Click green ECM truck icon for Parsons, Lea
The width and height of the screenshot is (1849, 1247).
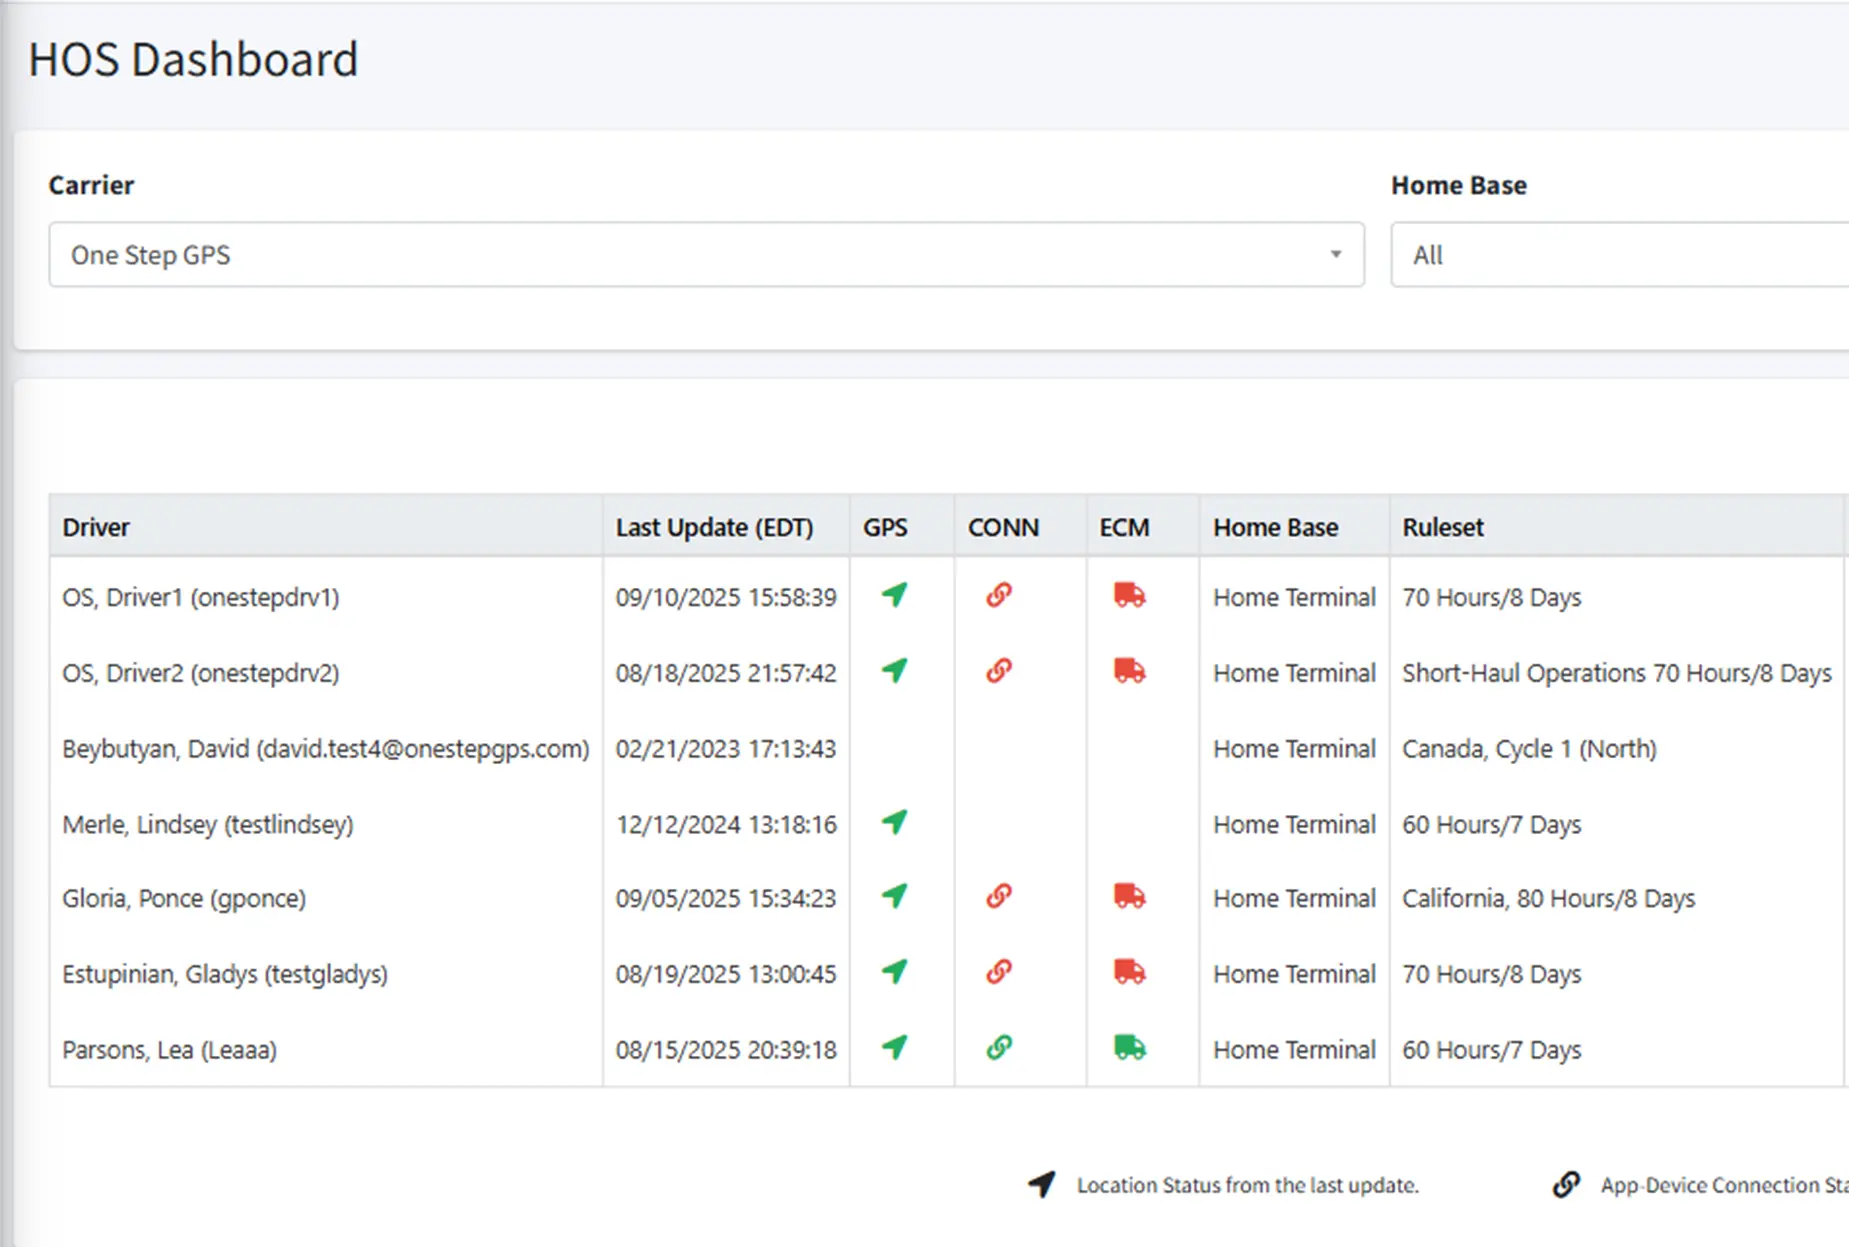(1129, 1047)
